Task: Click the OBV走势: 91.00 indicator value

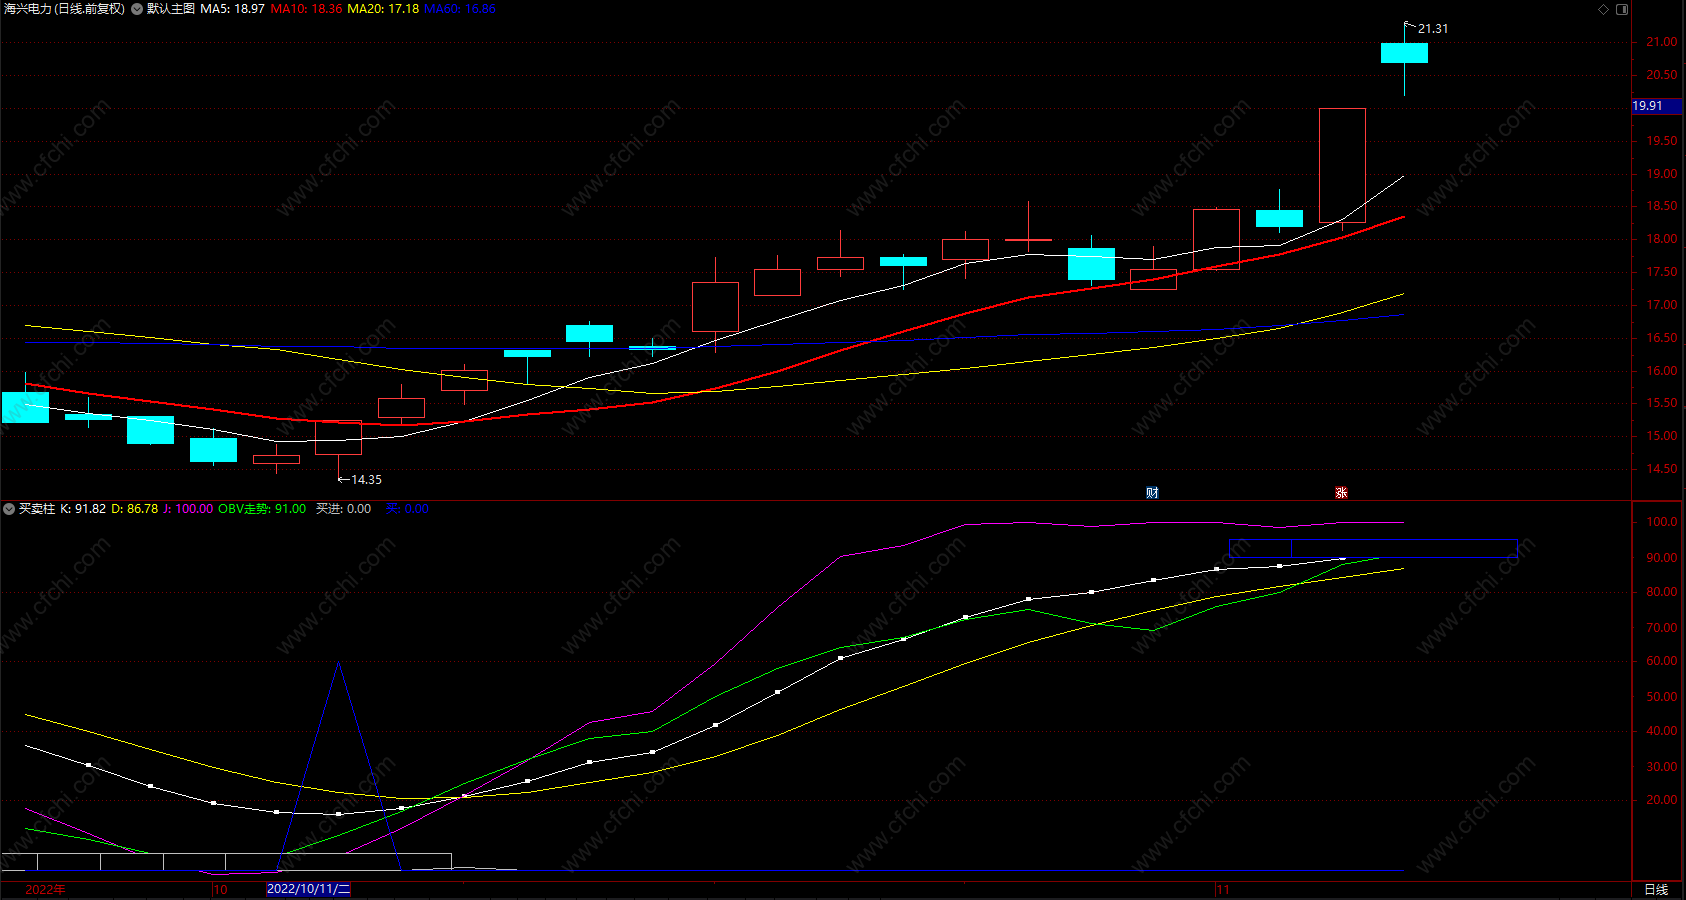Action: click(262, 509)
